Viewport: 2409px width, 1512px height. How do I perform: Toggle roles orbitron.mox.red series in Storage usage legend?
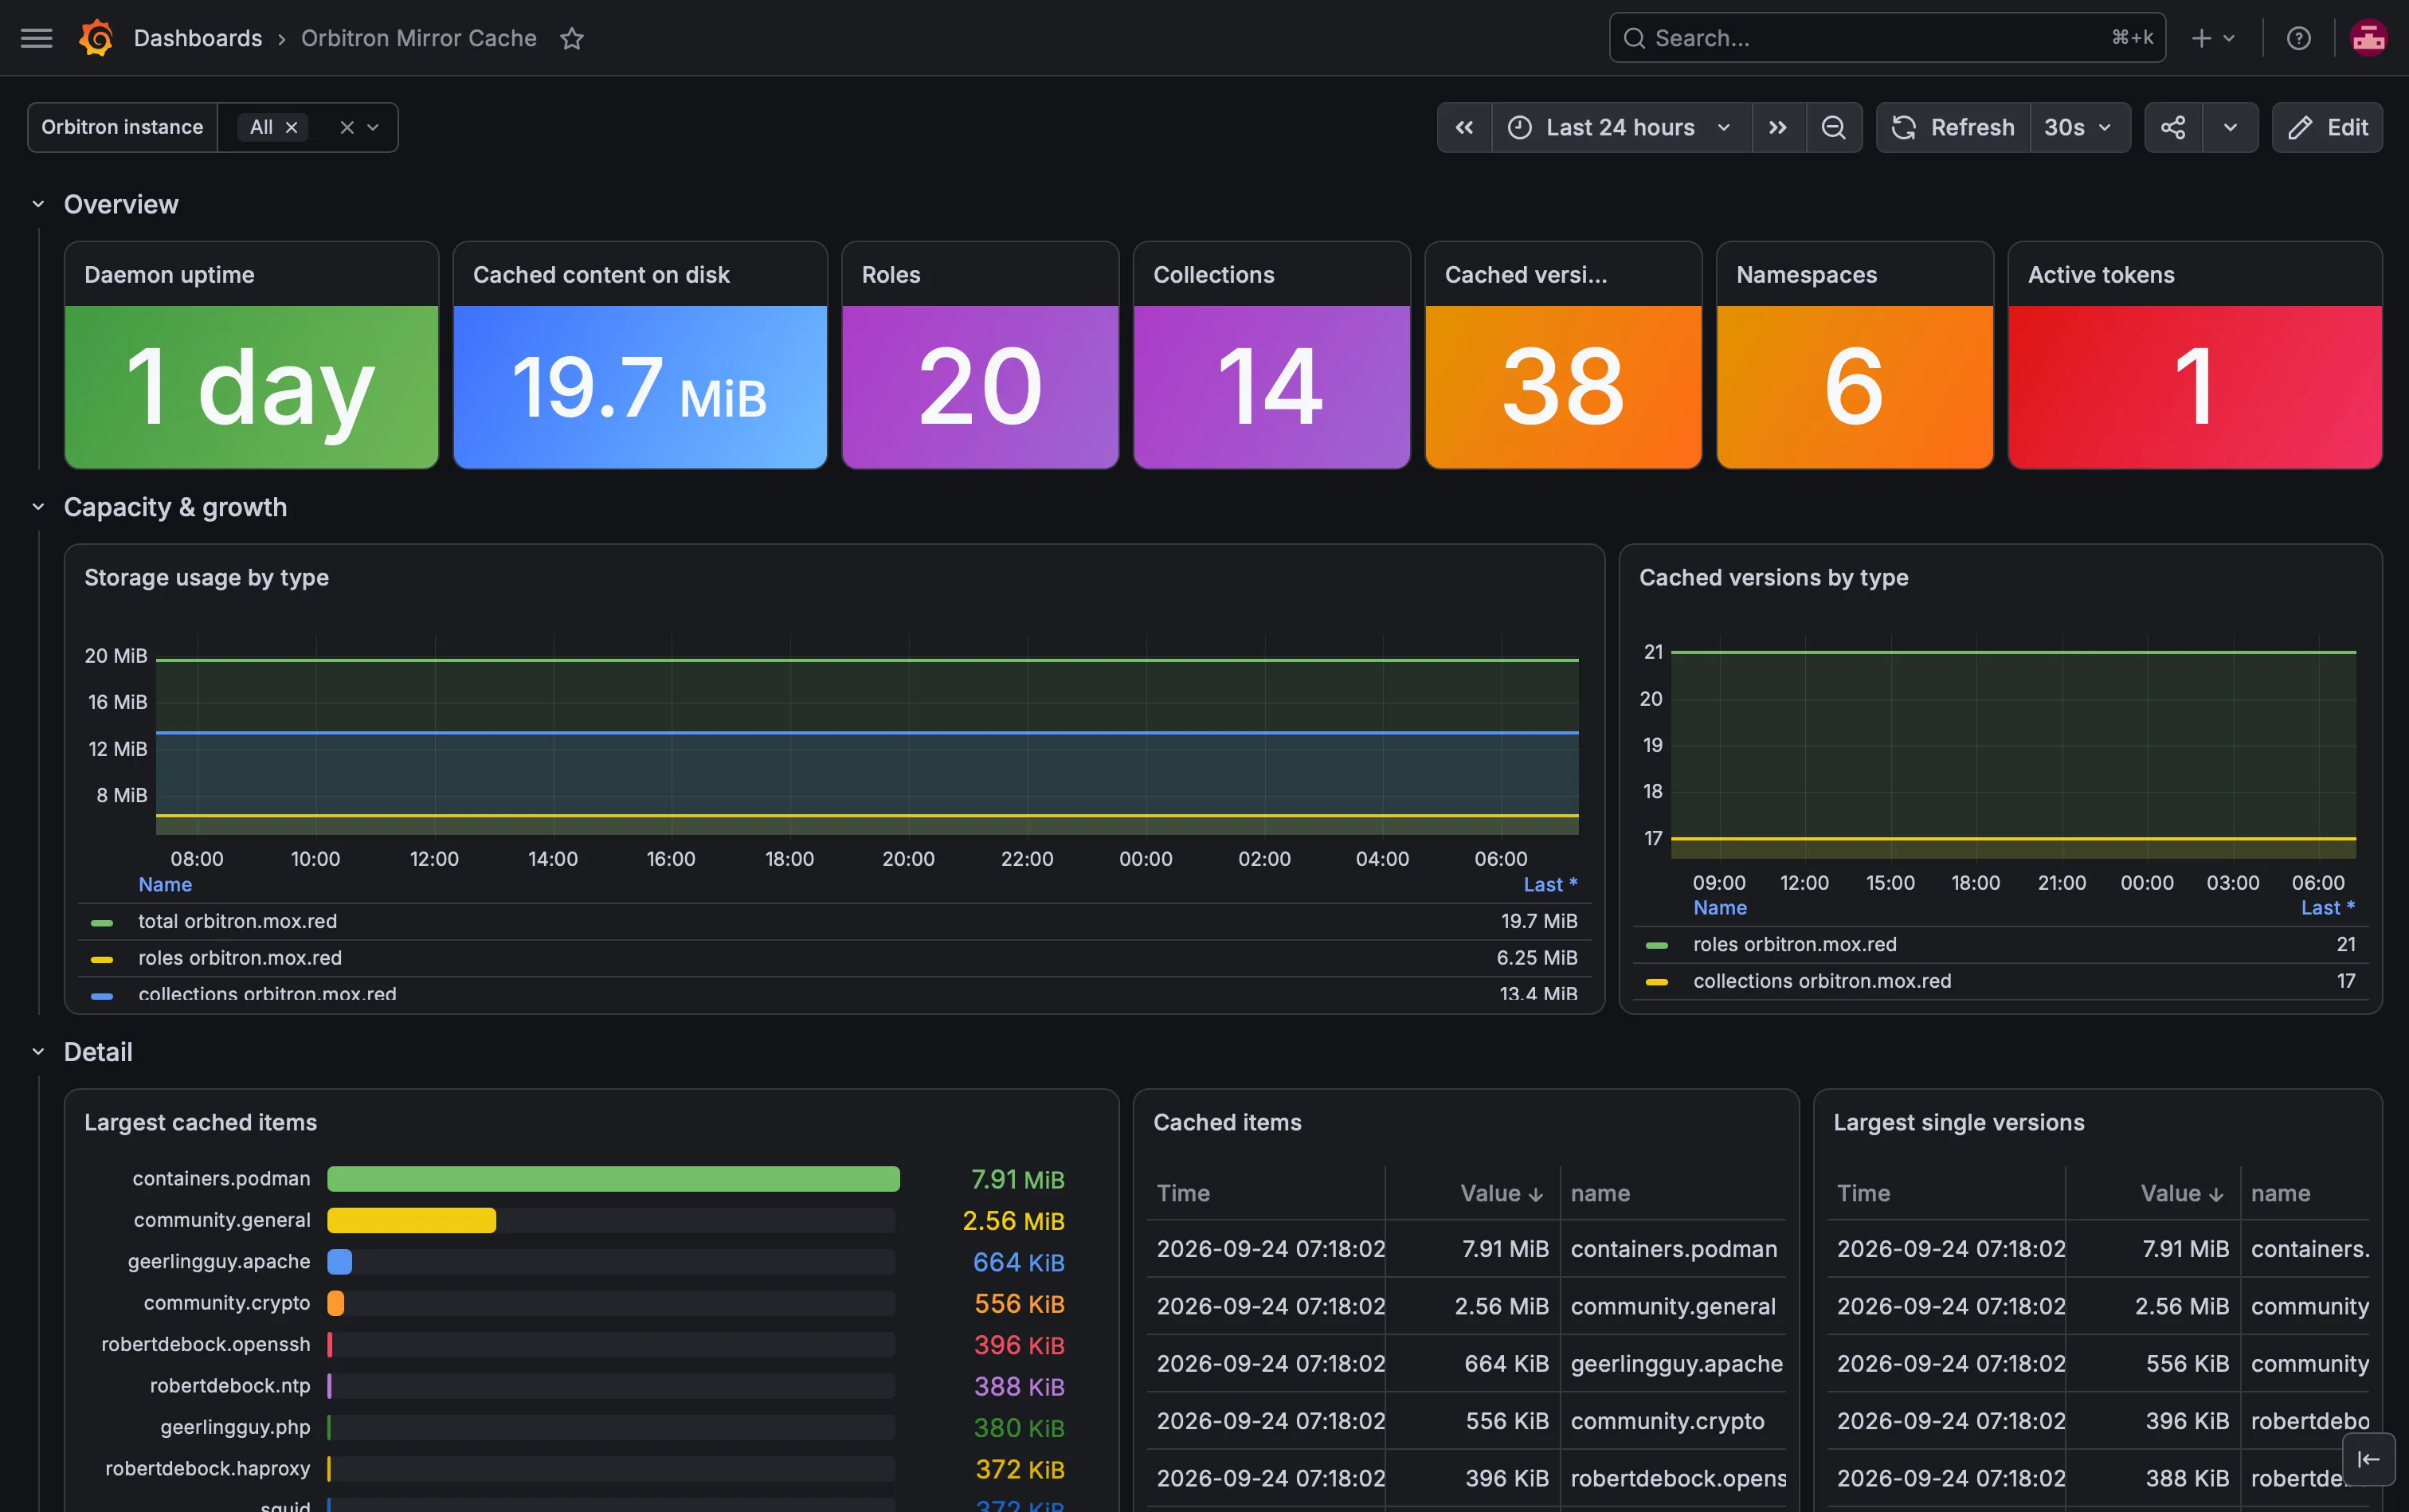(x=240, y=958)
